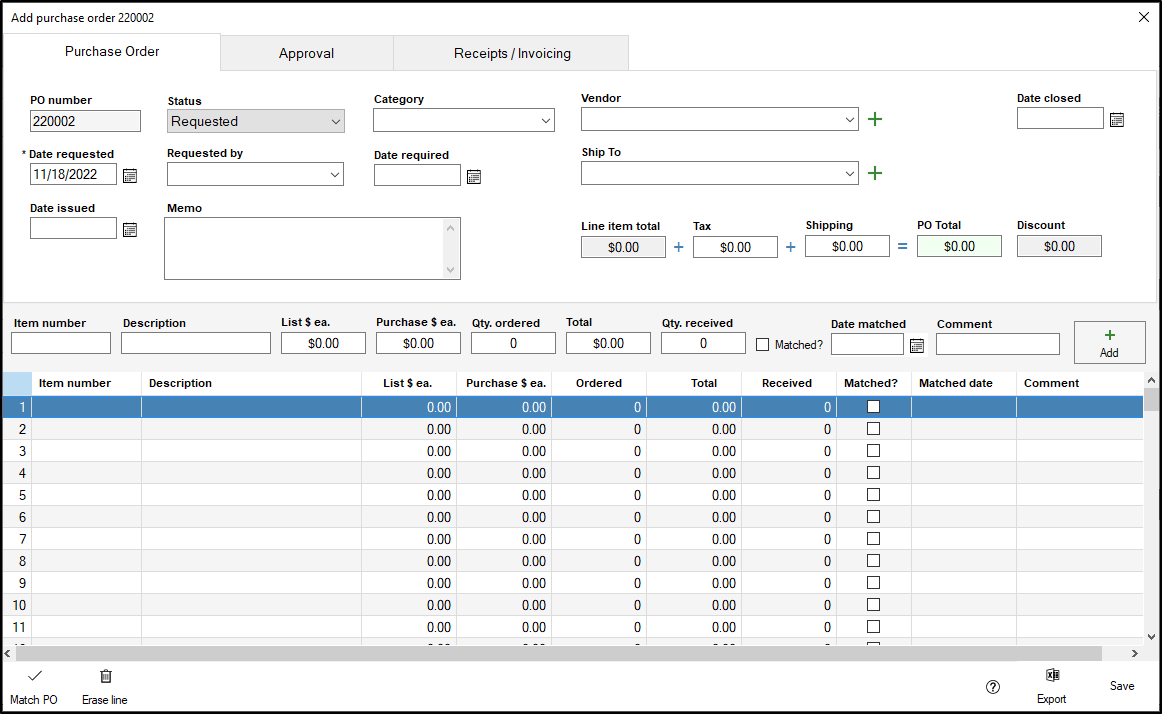The width and height of the screenshot is (1162, 714).
Task: Click the PO number field
Action: [x=85, y=121]
